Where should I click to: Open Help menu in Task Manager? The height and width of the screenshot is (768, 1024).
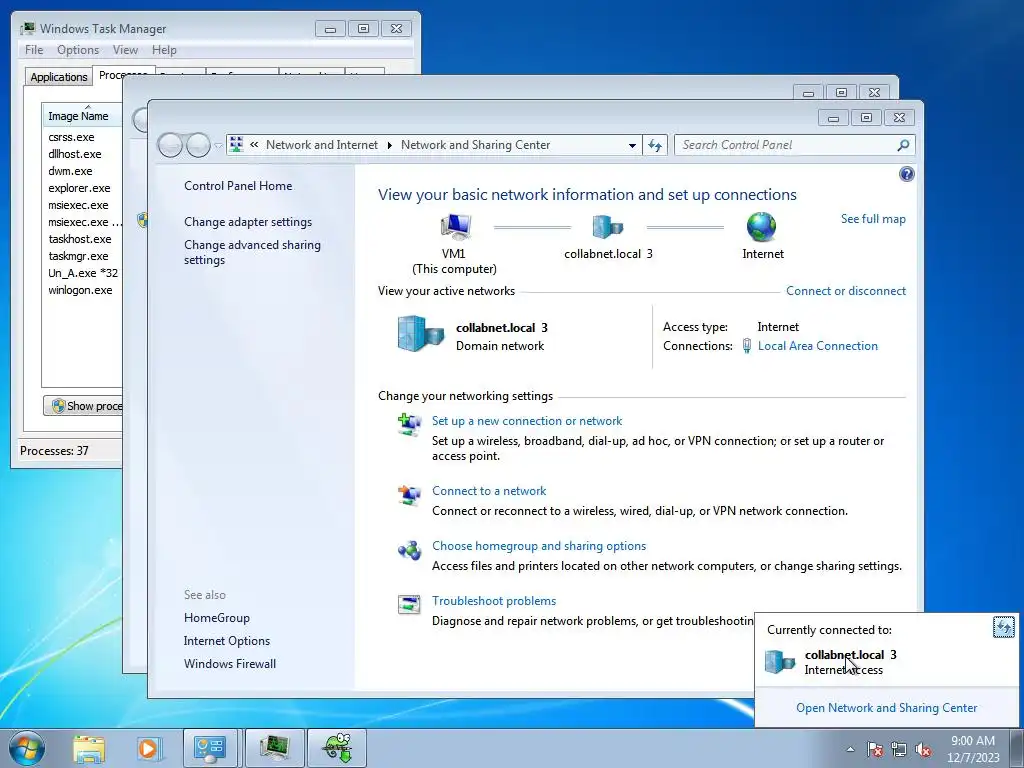click(x=164, y=50)
